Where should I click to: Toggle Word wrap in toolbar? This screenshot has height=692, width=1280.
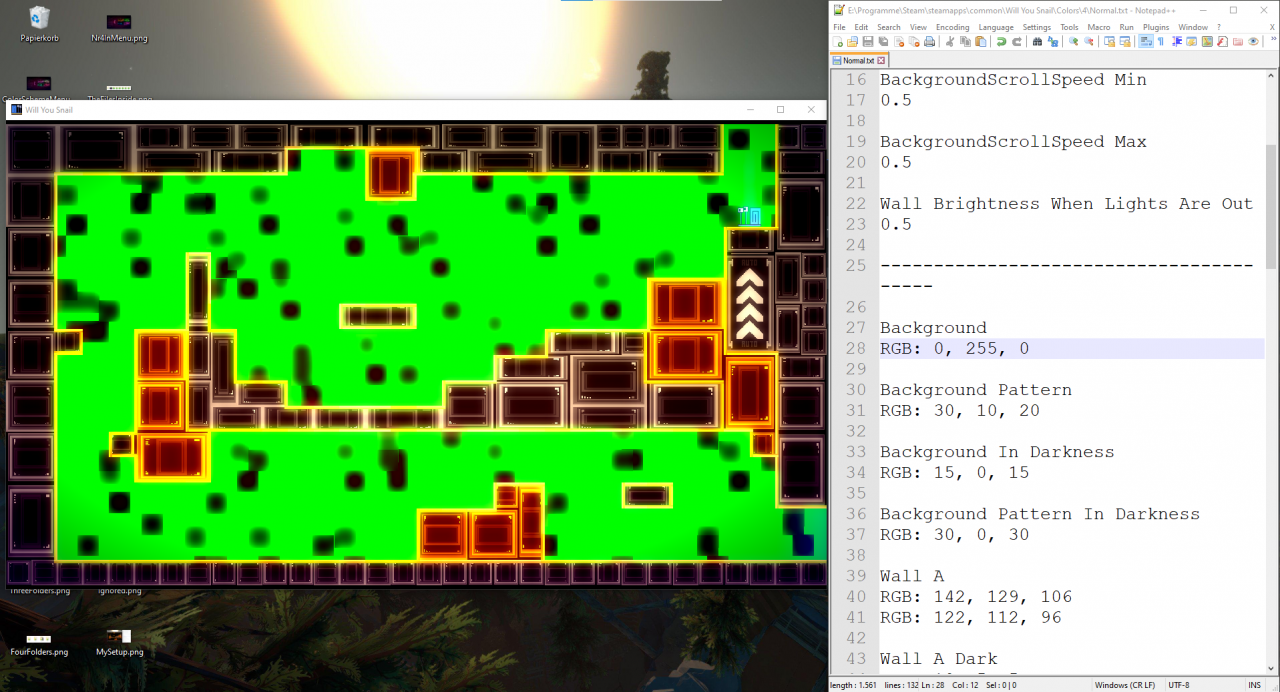[1145, 42]
